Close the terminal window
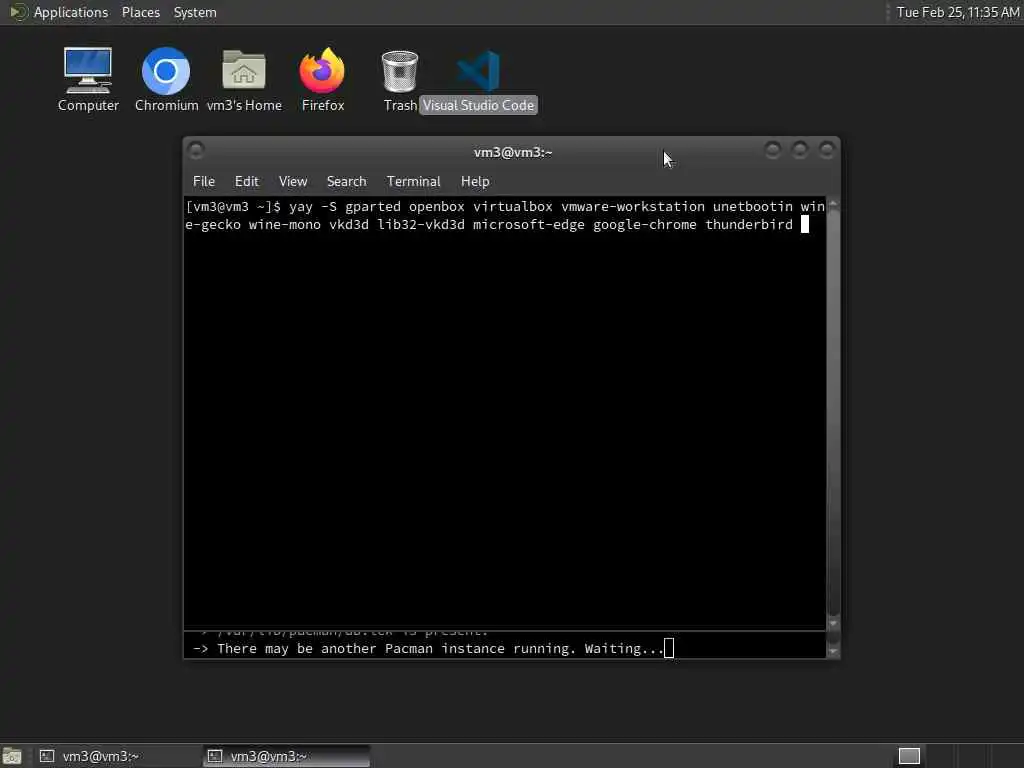This screenshot has width=1024, height=768. coord(826,151)
